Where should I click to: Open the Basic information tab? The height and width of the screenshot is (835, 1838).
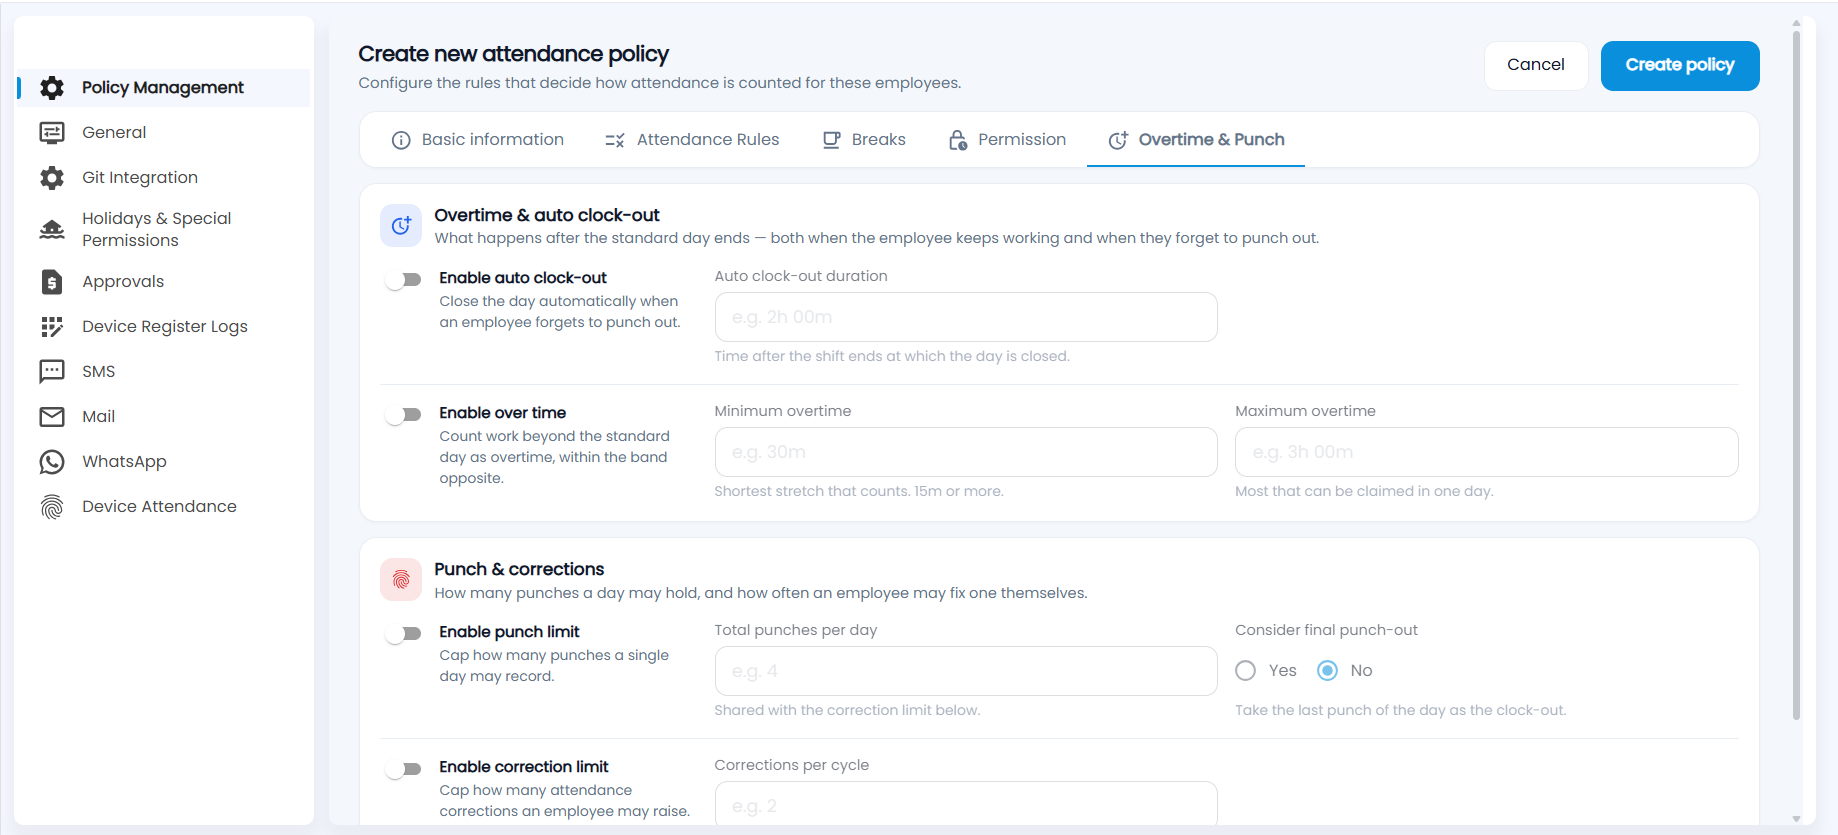point(478,140)
